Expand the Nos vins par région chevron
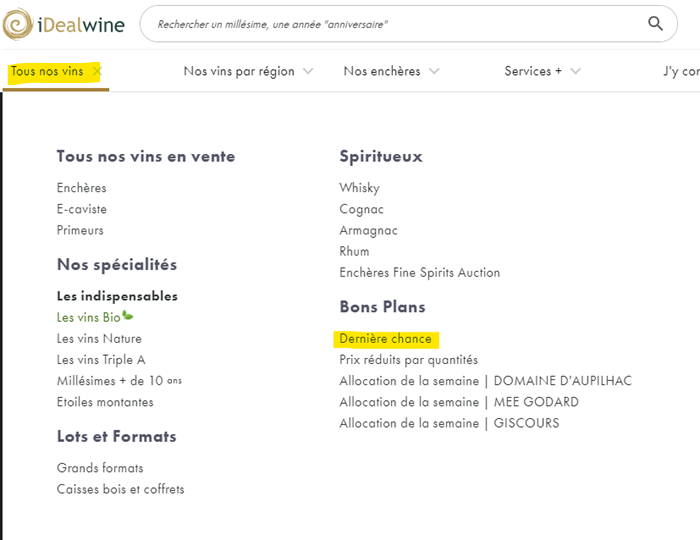Viewport: 700px width, 540px height. click(308, 71)
